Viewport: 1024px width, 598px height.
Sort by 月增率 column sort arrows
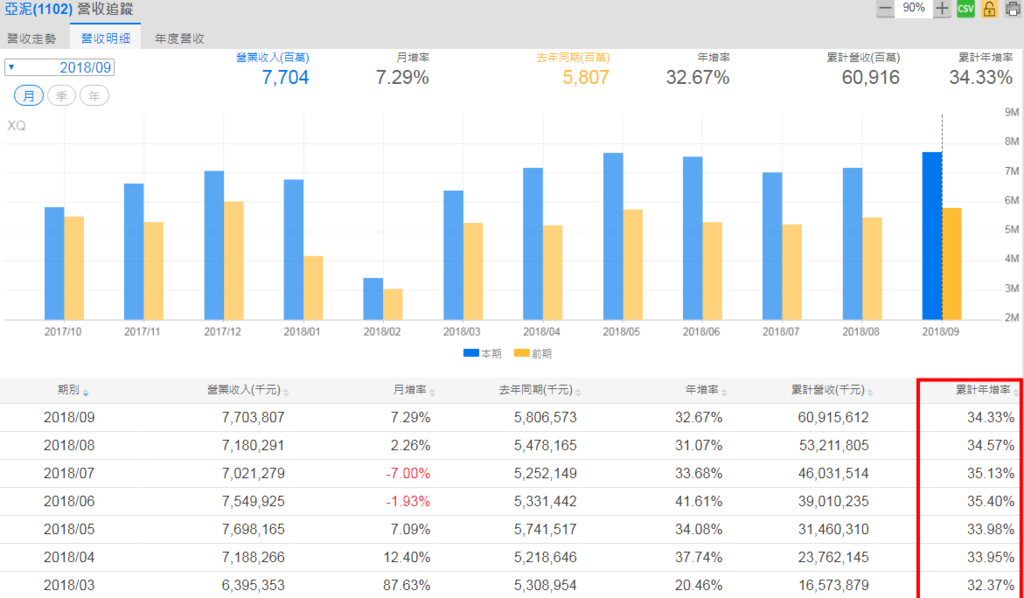point(432,392)
